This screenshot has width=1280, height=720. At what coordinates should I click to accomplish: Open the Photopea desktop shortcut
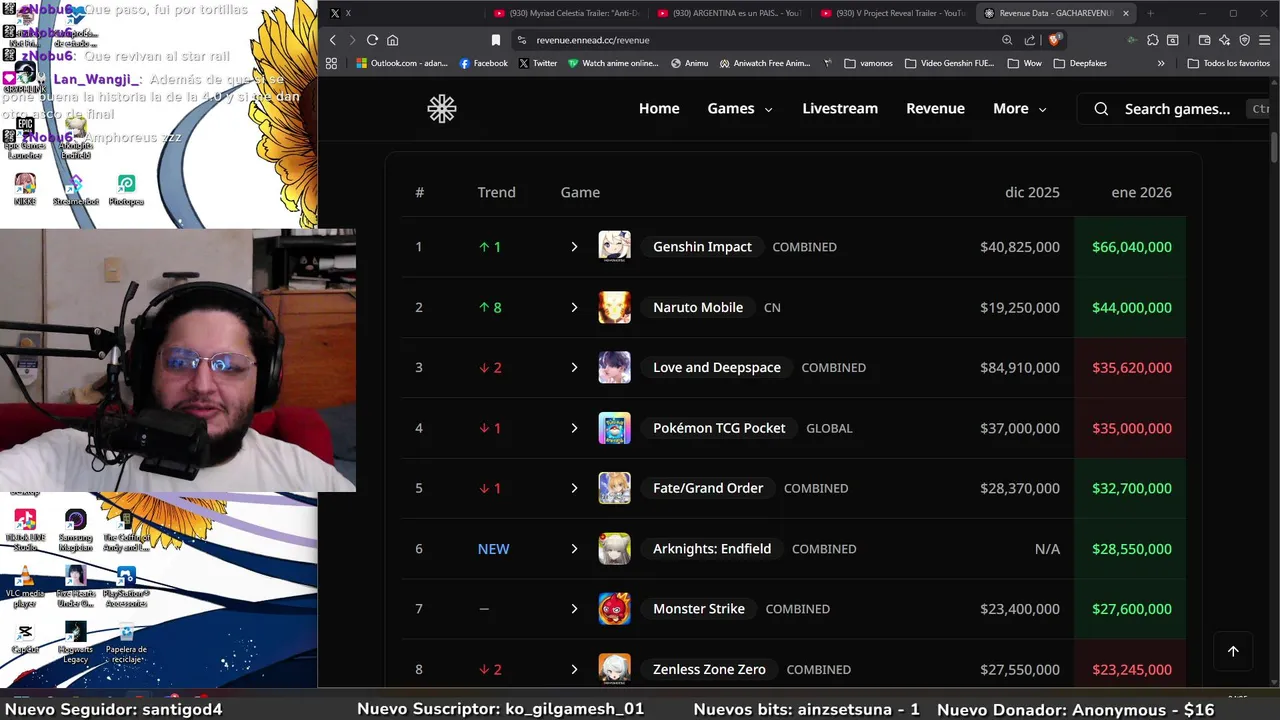click(126, 189)
